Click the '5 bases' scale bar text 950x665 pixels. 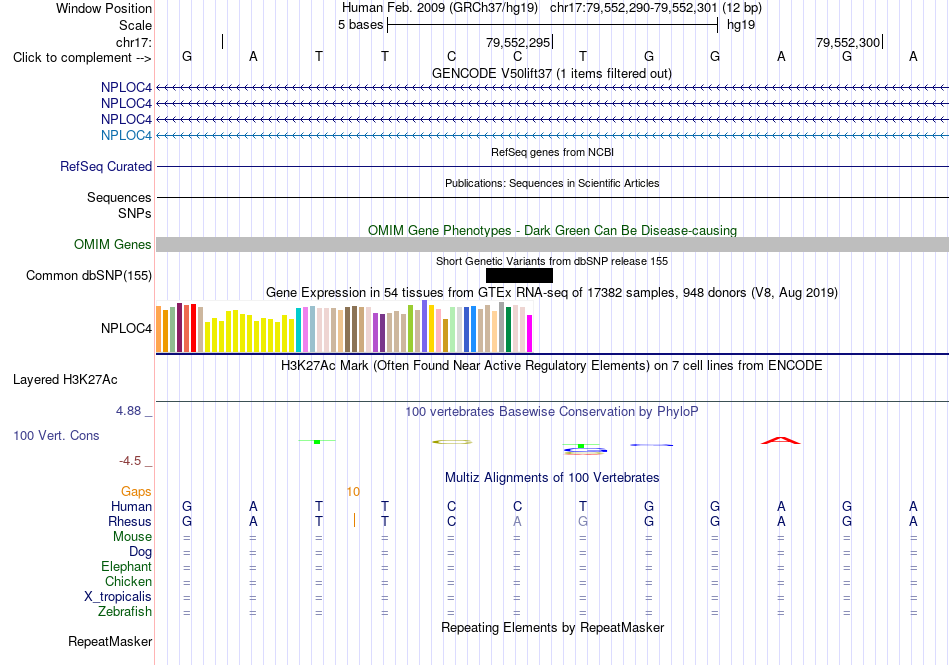click(x=360, y=25)
